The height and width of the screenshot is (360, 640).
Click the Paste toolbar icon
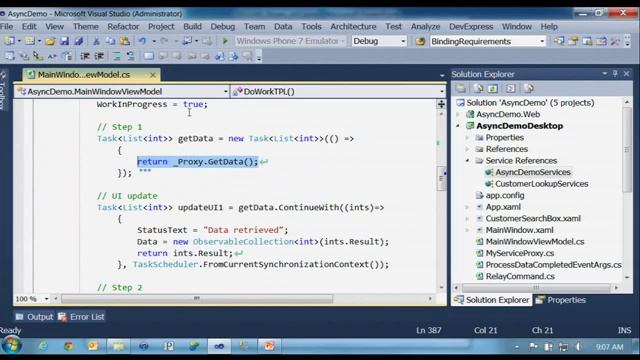[x=125, y=41]
